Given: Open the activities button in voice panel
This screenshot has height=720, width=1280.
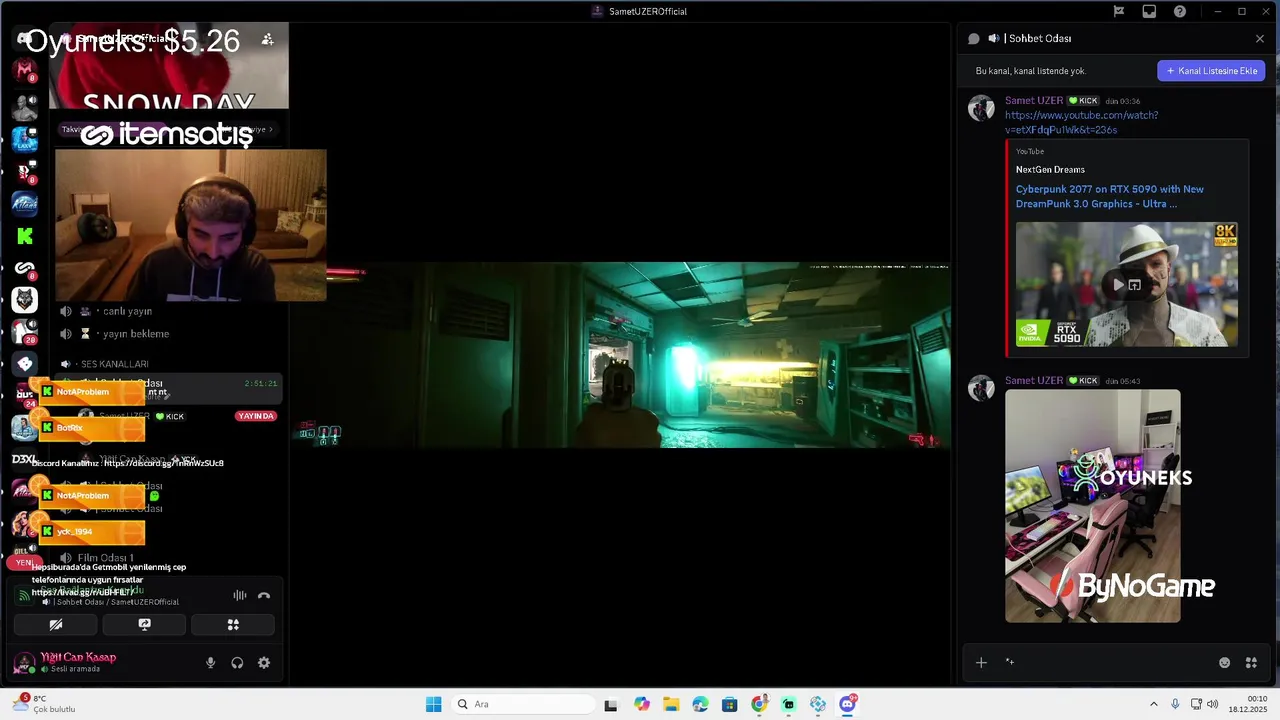Looking at the screenshot, I should pos(233,625).
